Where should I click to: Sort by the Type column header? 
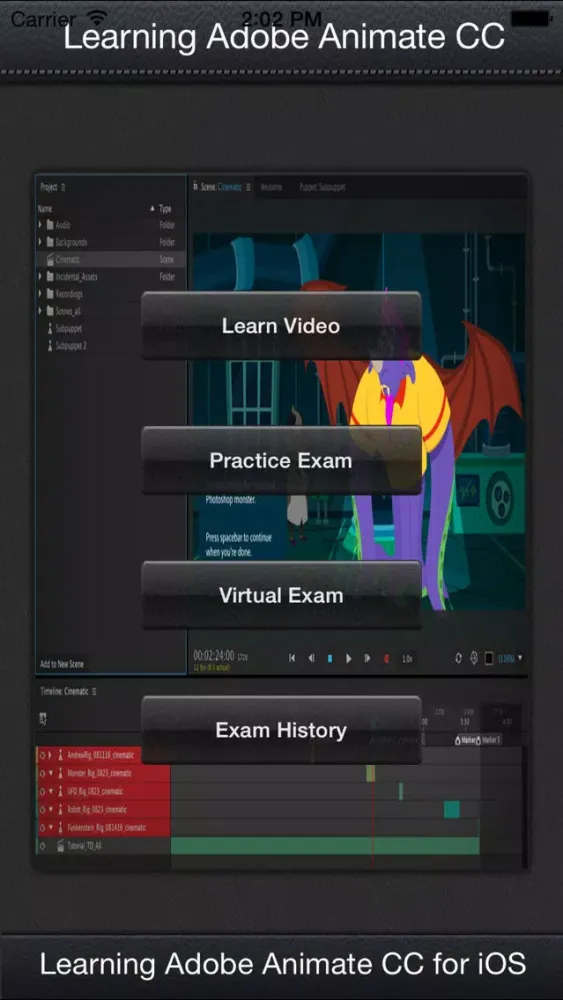tap(165, 209)
